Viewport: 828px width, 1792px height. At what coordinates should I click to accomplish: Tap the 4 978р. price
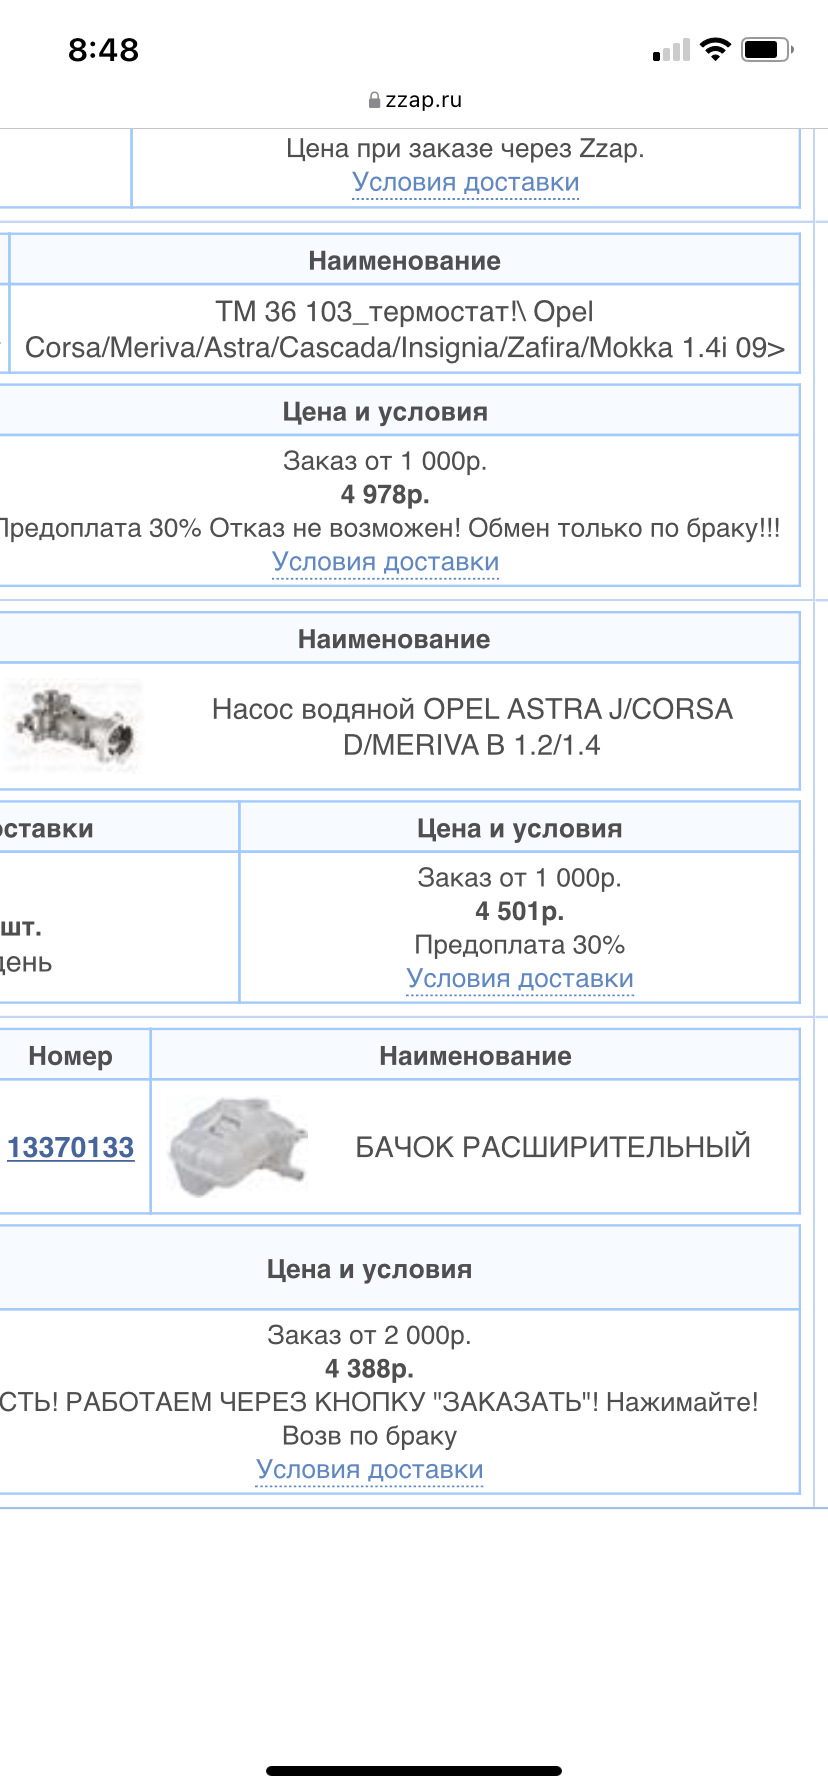(385, 495)
